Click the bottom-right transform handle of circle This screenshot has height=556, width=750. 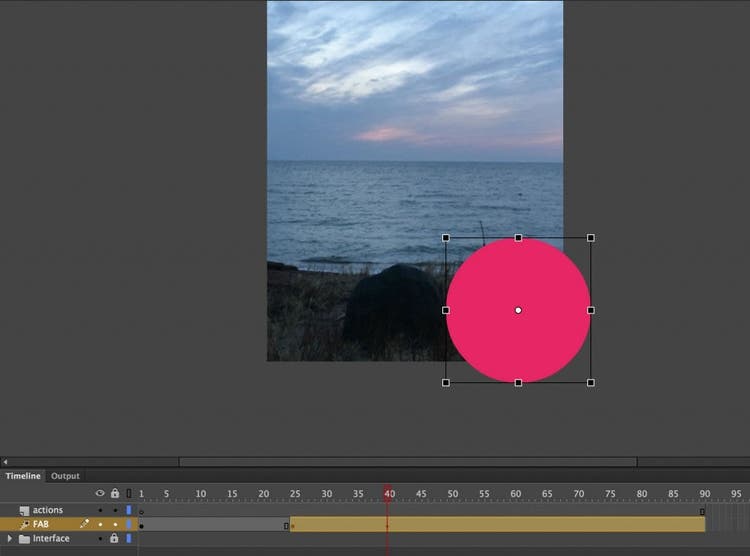[x=591, y=382]
